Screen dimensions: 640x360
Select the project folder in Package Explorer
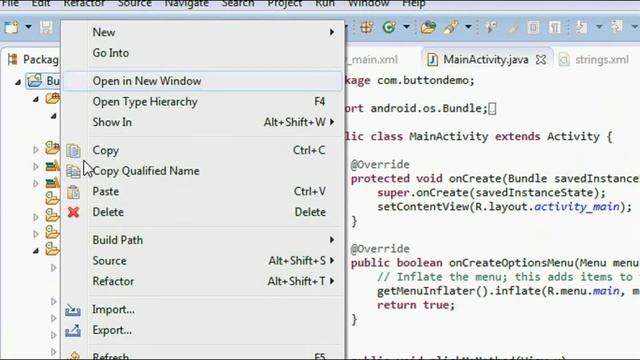[x=44, y=80]
